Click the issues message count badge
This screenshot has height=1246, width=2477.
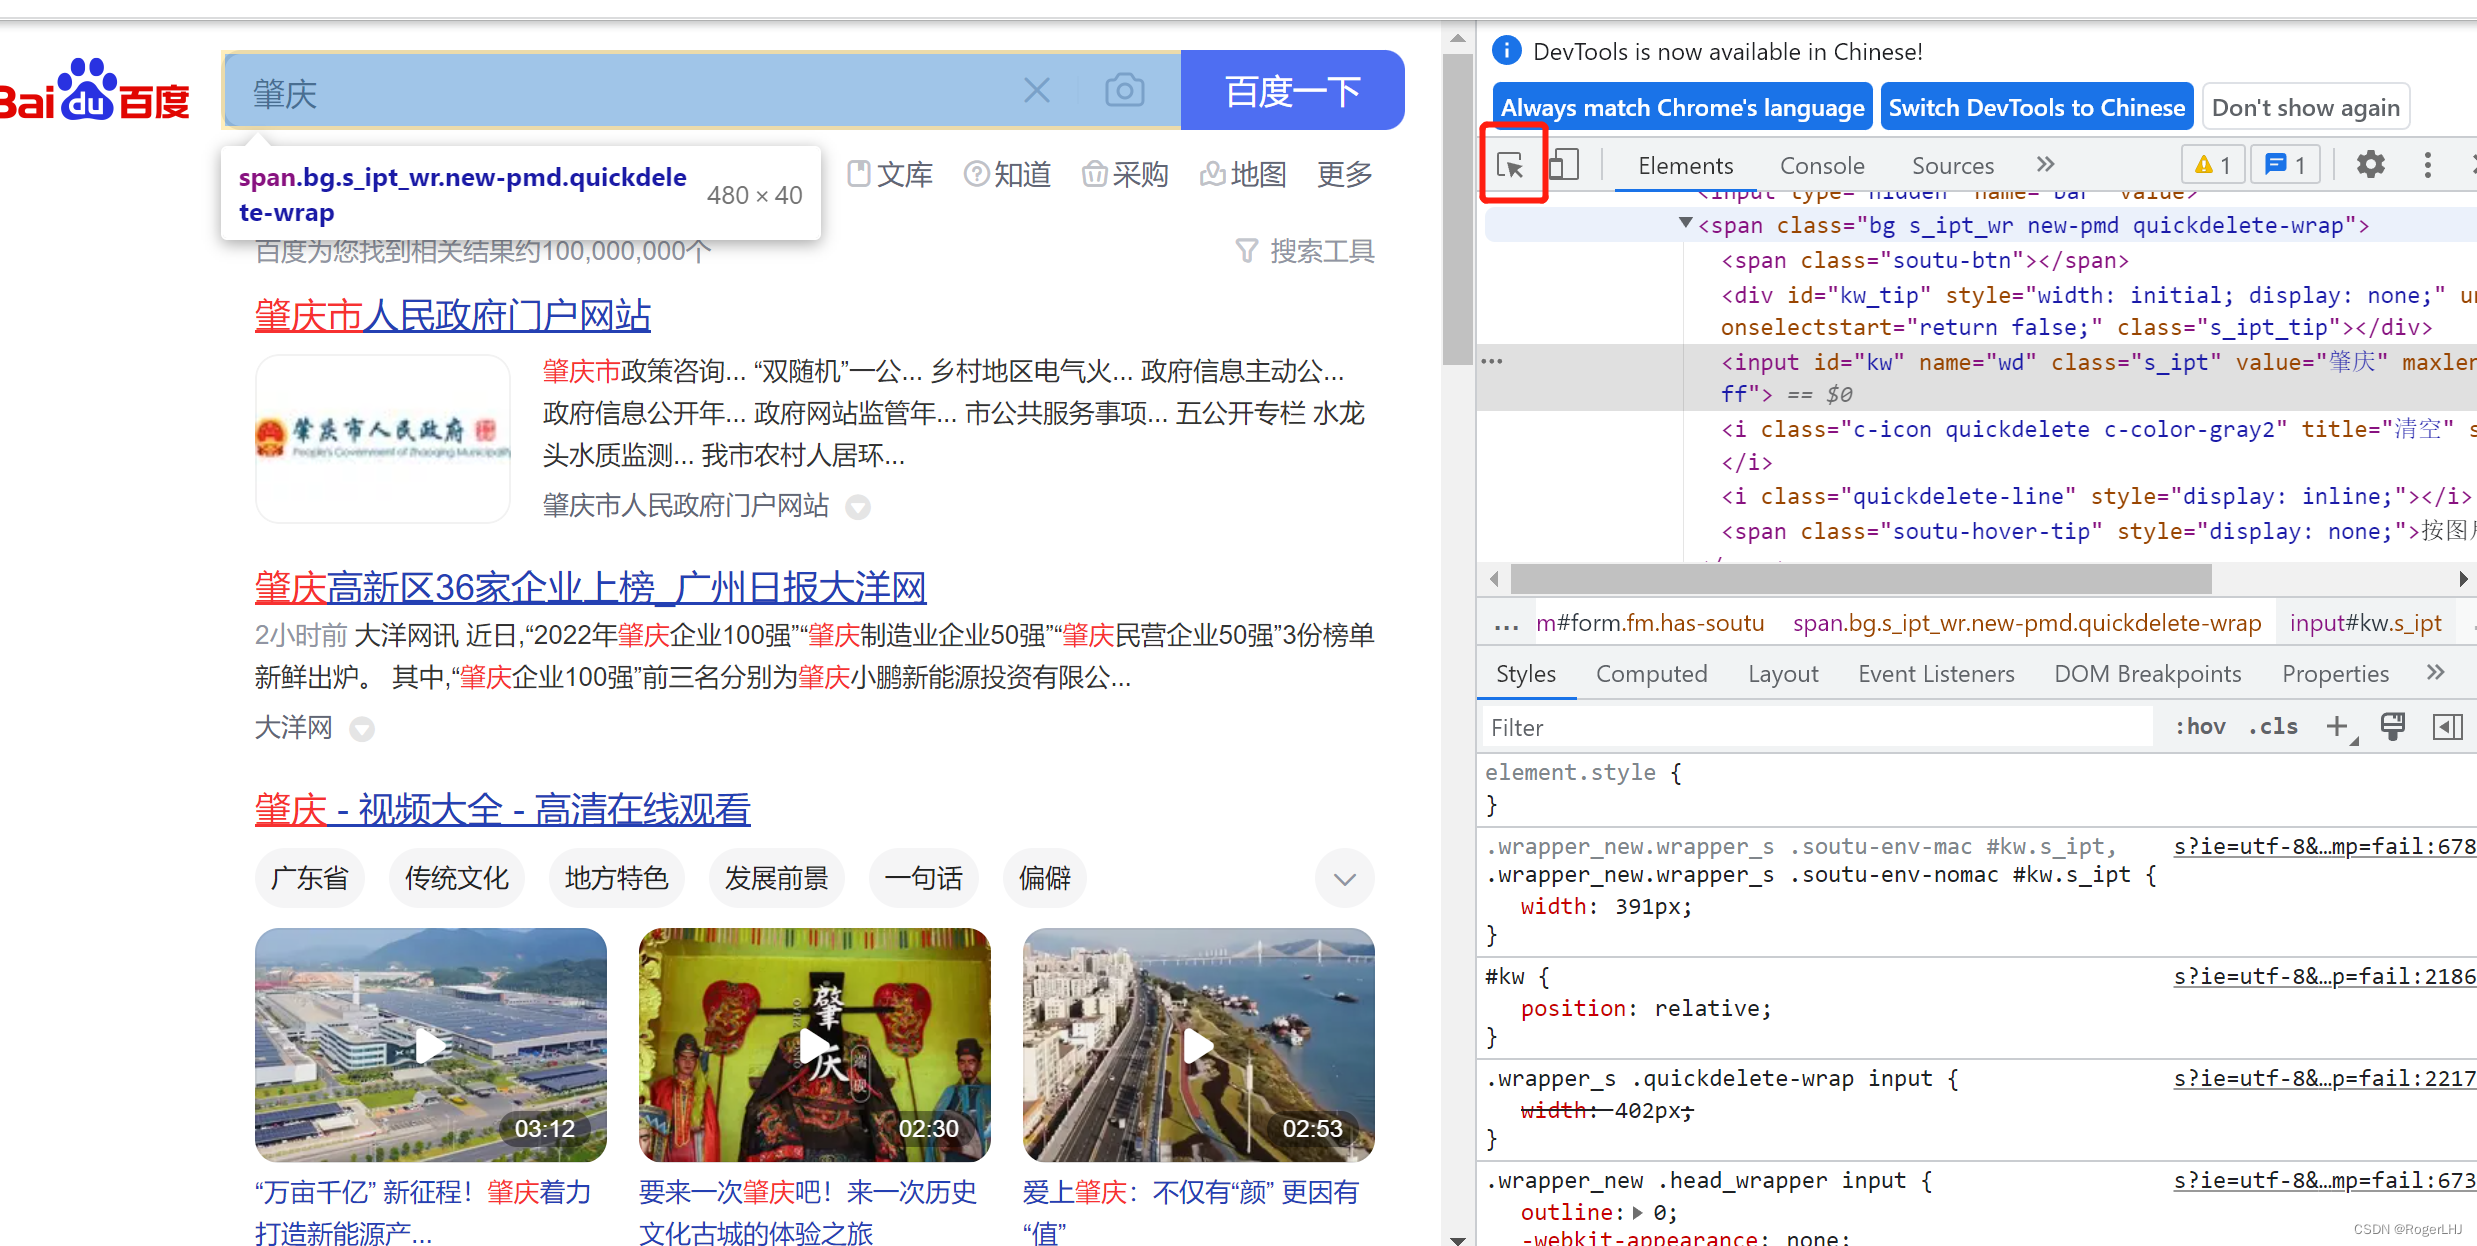2286,165
